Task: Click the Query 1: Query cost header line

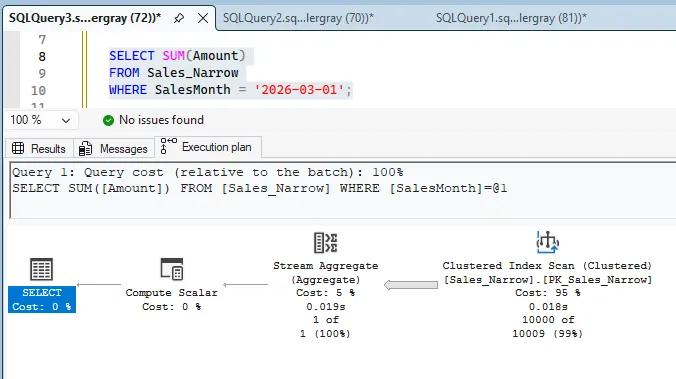Action: pos(208,172)
